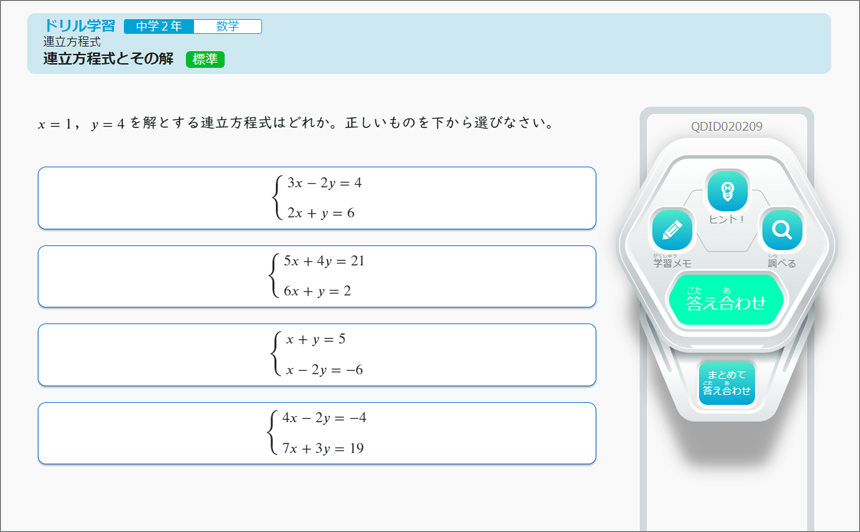
Task: Select answer with 3x − 2y = 4
Action: click(x=317, y=198)
